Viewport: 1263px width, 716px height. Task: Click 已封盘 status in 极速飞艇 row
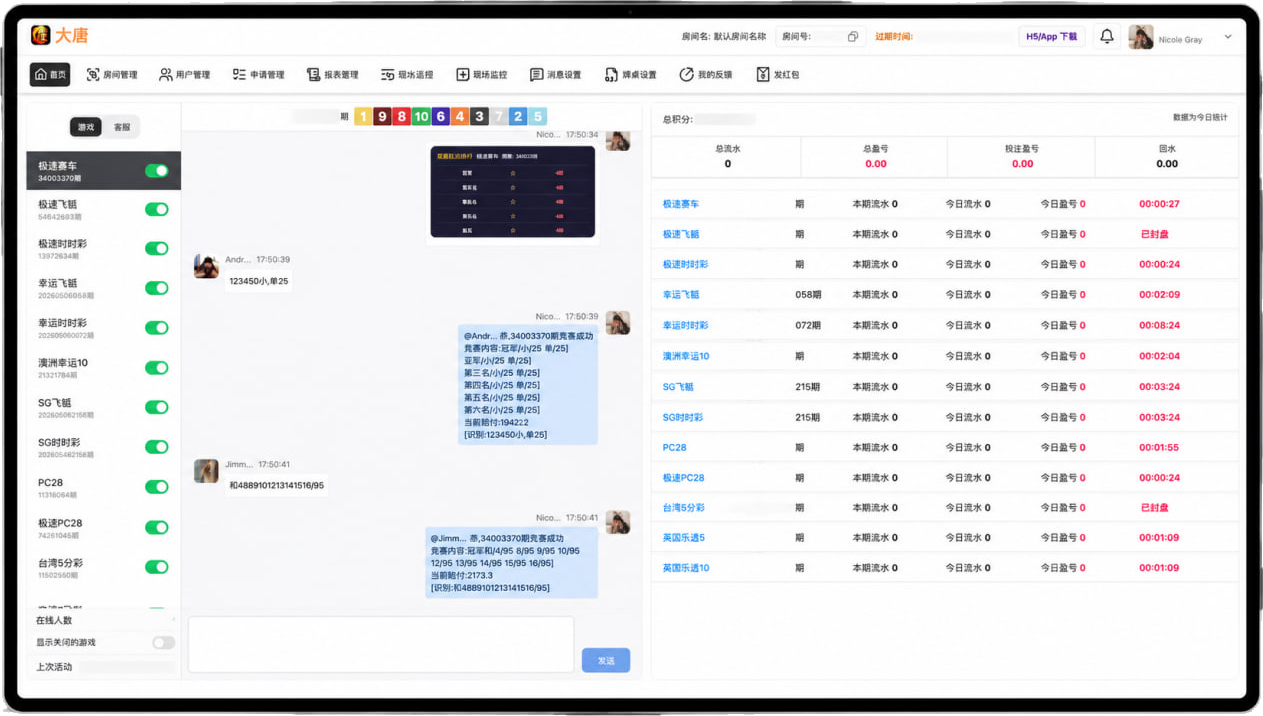[1155, 234]
